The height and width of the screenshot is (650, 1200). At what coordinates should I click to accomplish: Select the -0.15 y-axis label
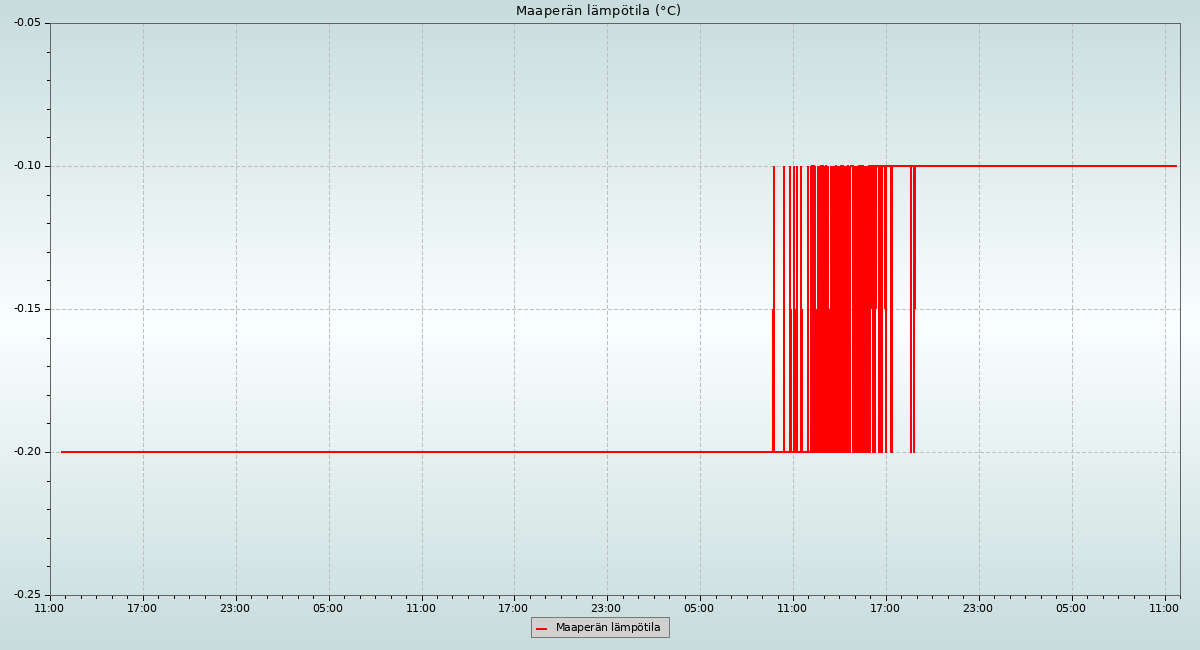pyautogui.click(x=27, y=309)
